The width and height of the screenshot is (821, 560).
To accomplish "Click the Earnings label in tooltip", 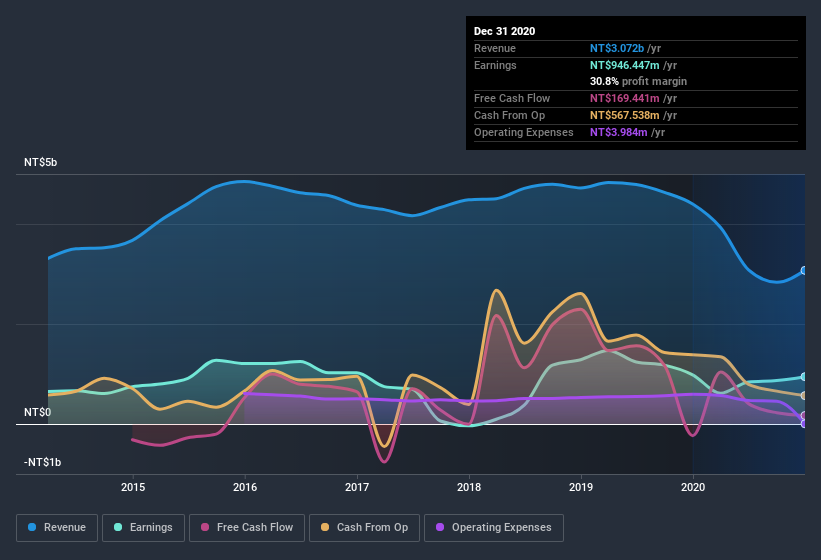I will coord(495,65).
